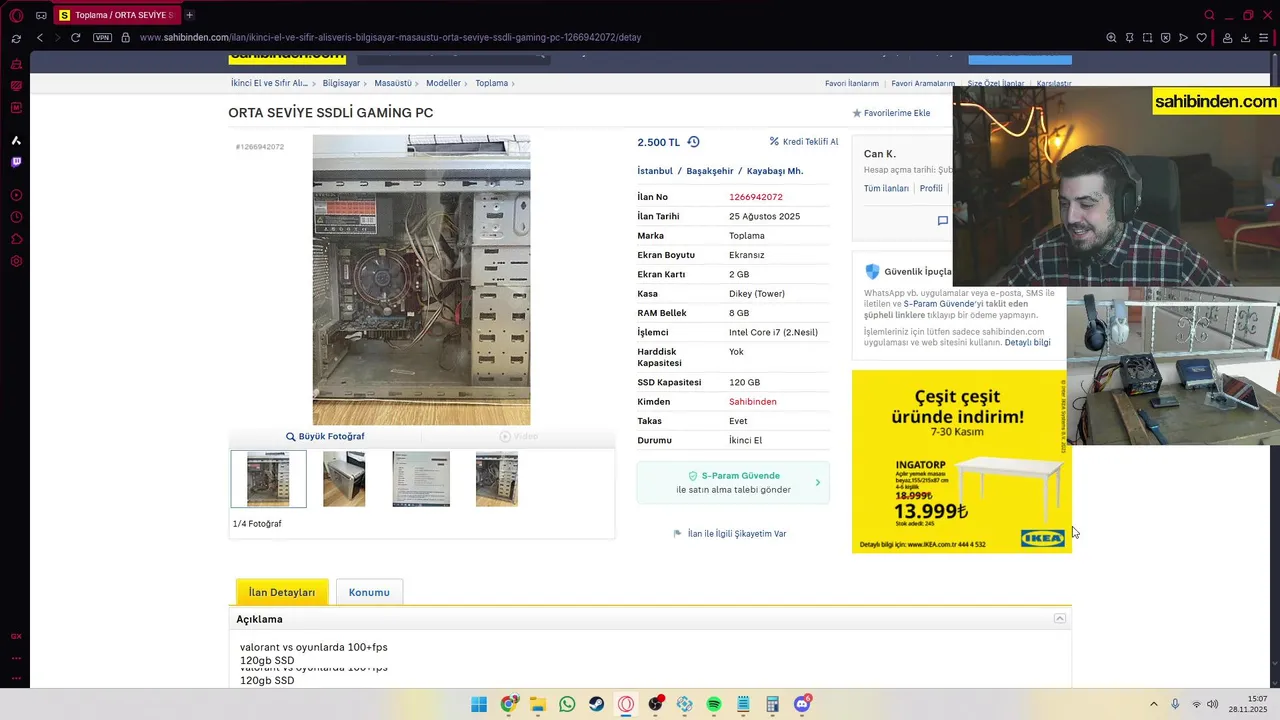View seller's Tüm ilanları
This screenshot has height=720, width=1280.
pos(886,188)
